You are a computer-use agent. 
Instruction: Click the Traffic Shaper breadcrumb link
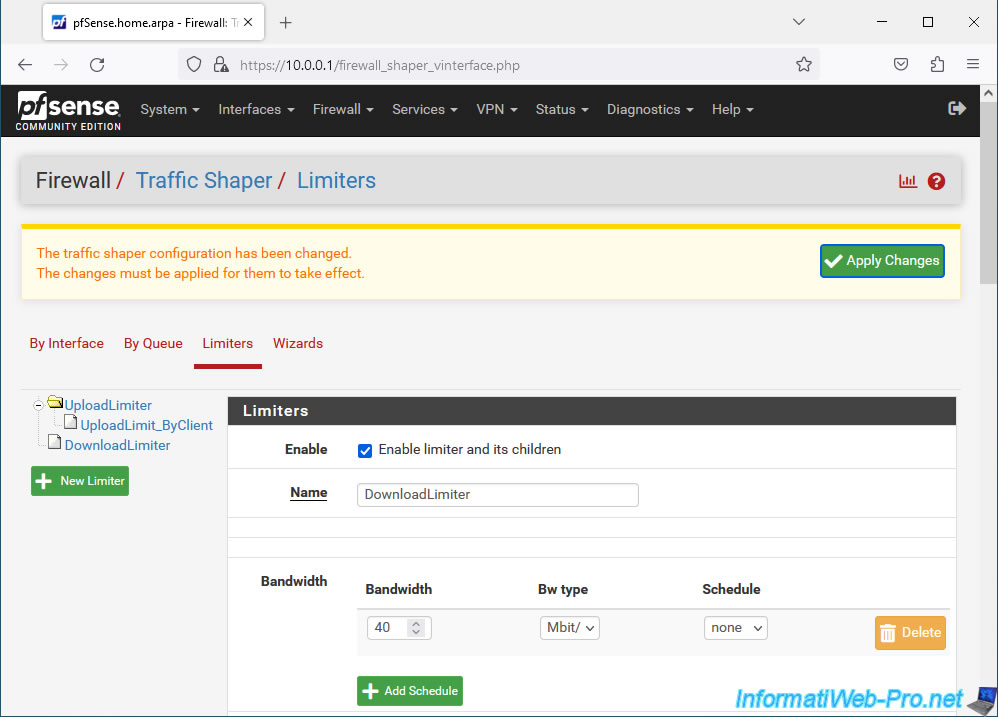click(x=204, y=181)
